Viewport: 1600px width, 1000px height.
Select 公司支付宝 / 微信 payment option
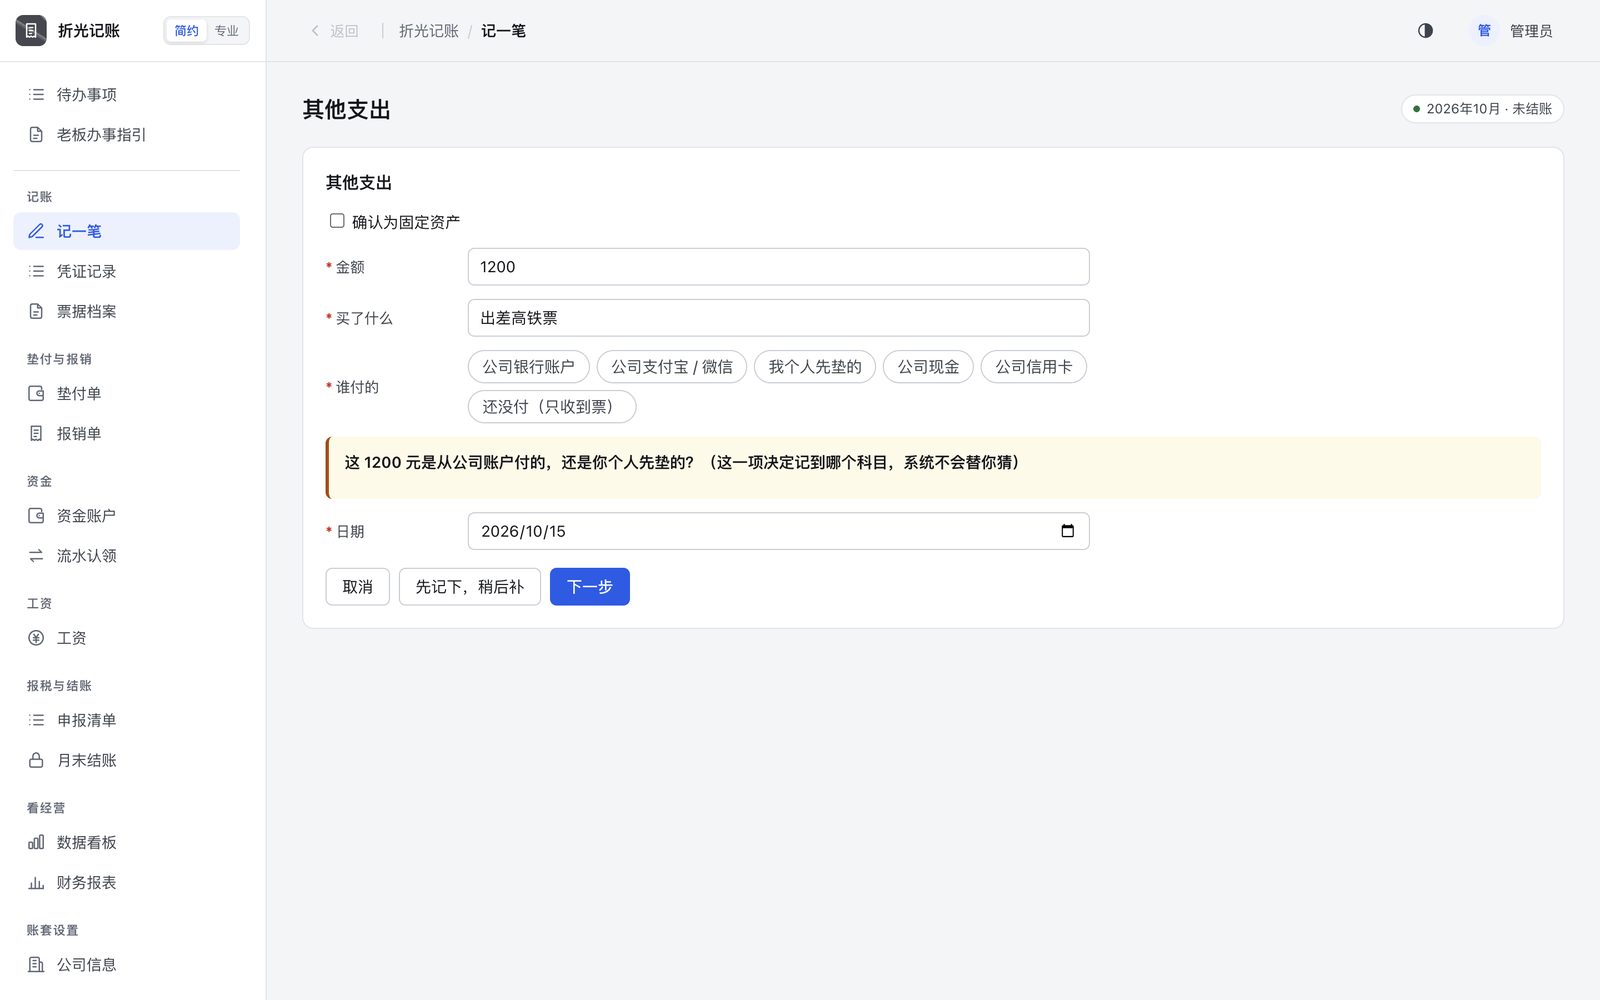(672, 367)
